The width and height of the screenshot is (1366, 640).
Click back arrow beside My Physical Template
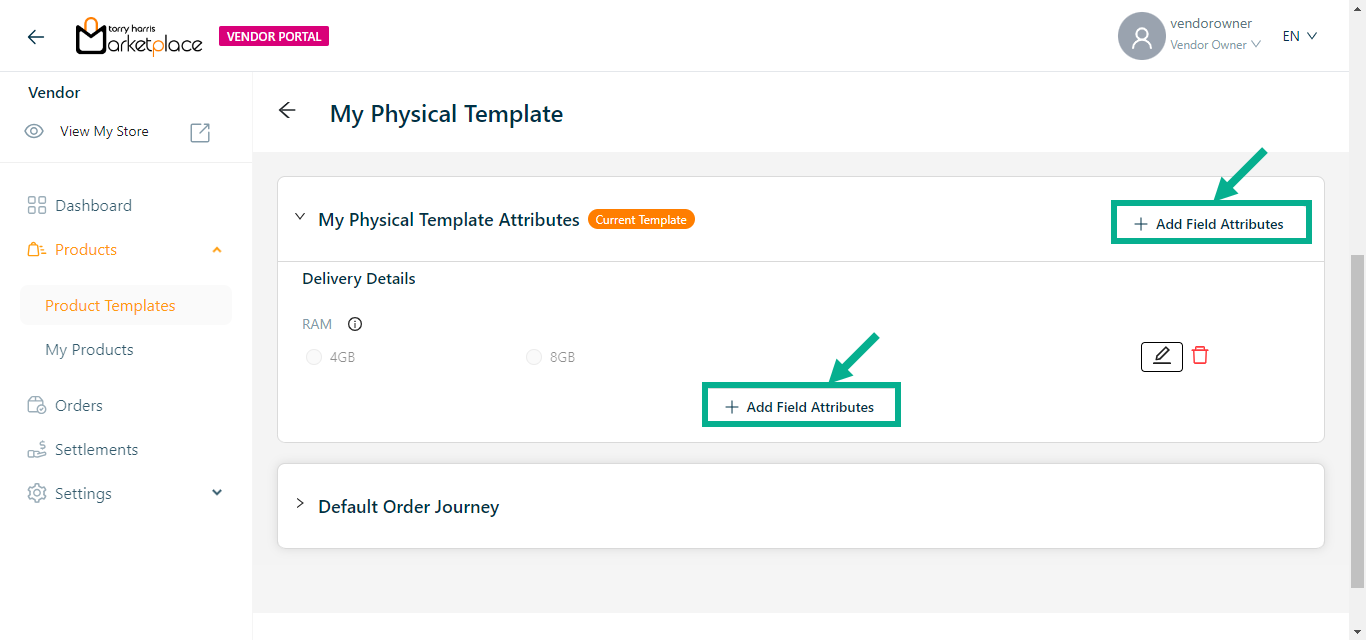288,111
